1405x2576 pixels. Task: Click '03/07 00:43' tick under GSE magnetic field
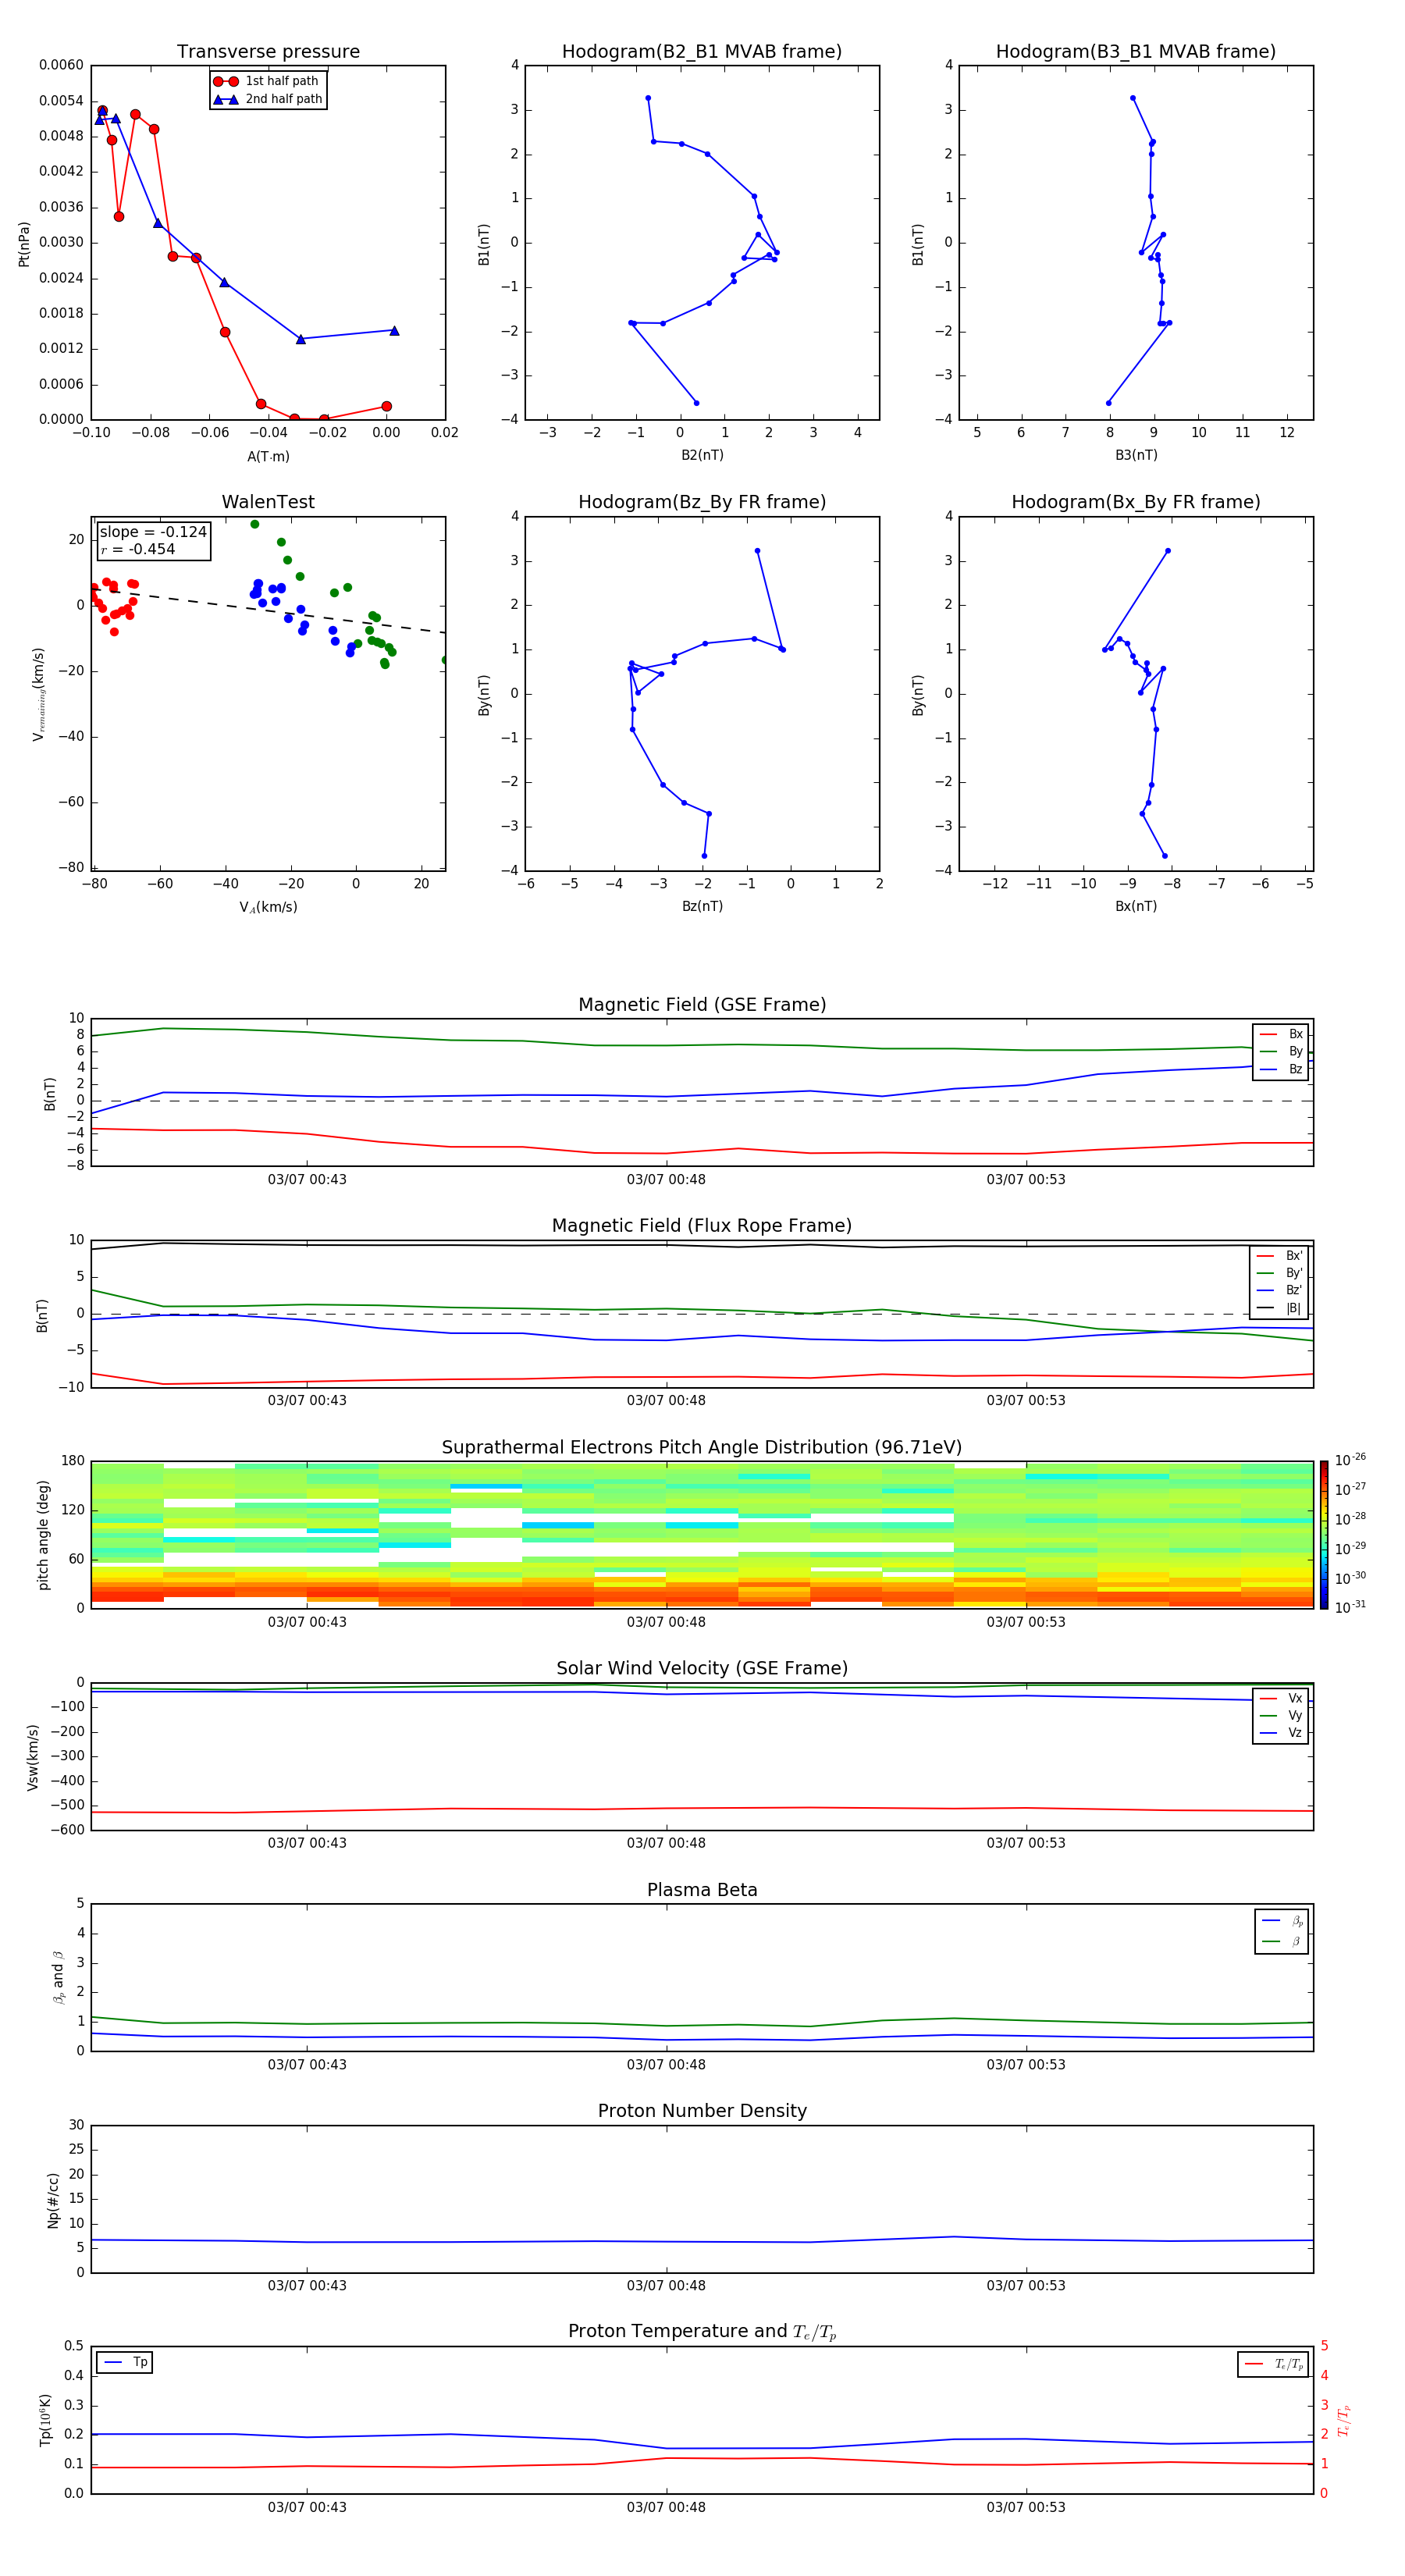point(307,1179)
